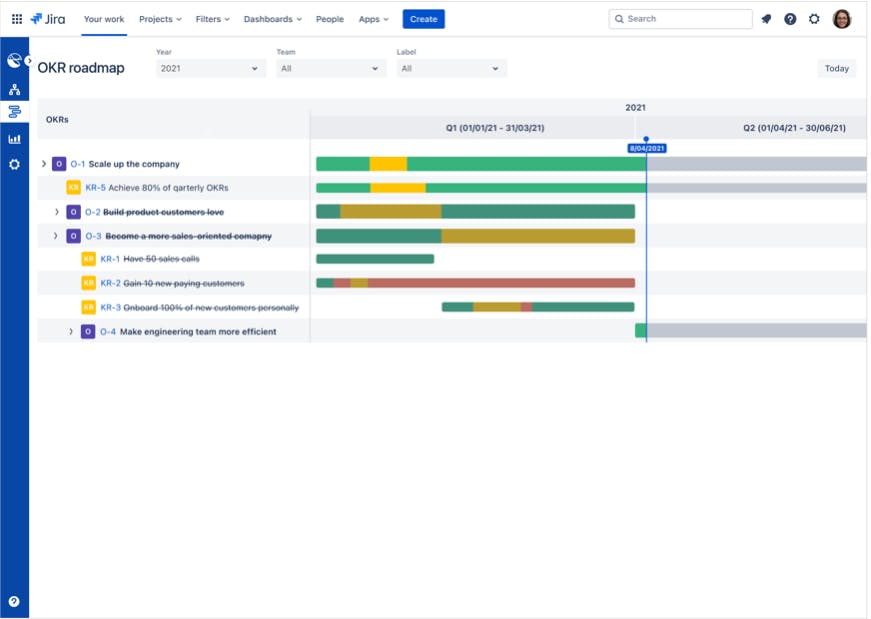Click 'Make engineering team more efficient' text
This screenshot has height=619, width=871.
tap(198, 332)
